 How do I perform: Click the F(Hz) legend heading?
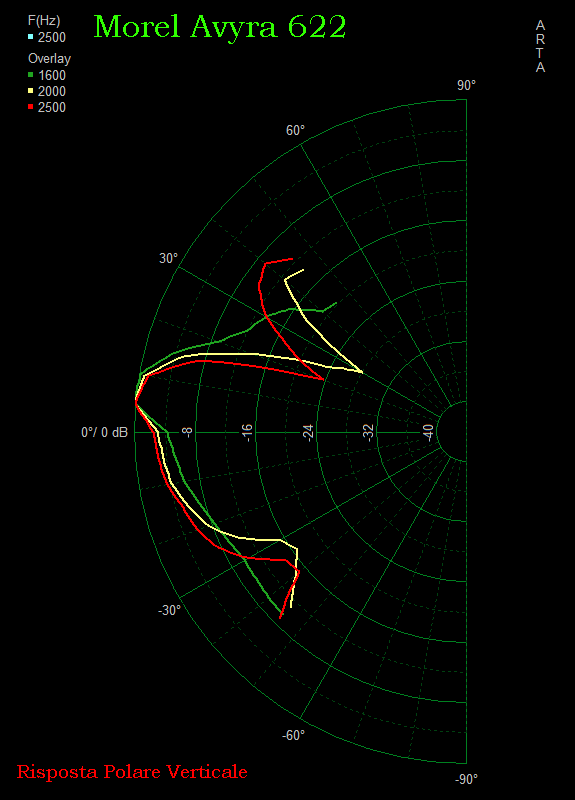44,21
